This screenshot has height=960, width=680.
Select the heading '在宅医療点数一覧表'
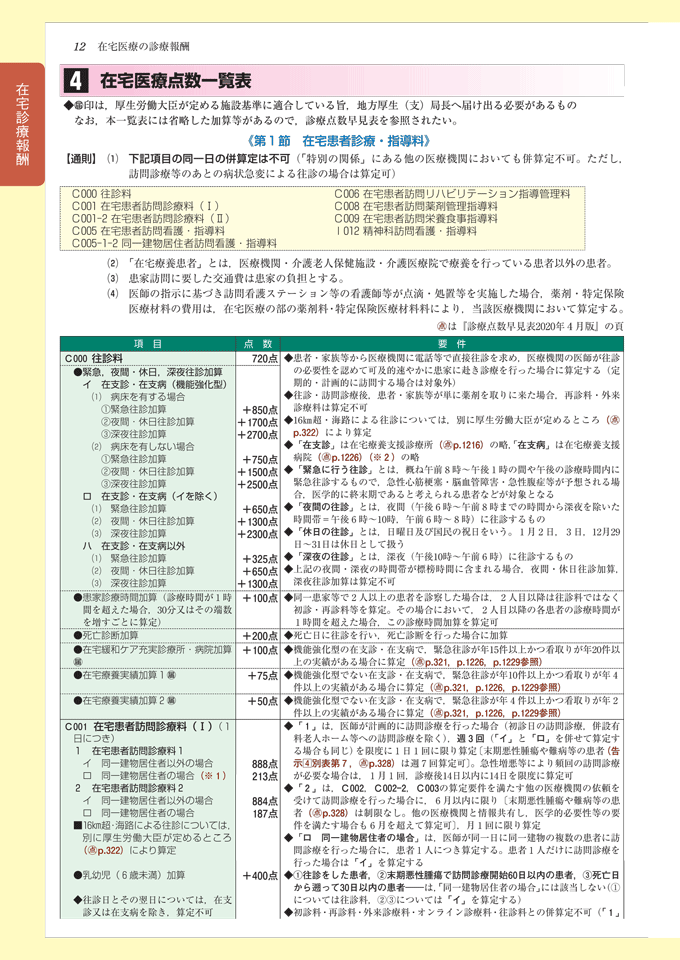176,81
